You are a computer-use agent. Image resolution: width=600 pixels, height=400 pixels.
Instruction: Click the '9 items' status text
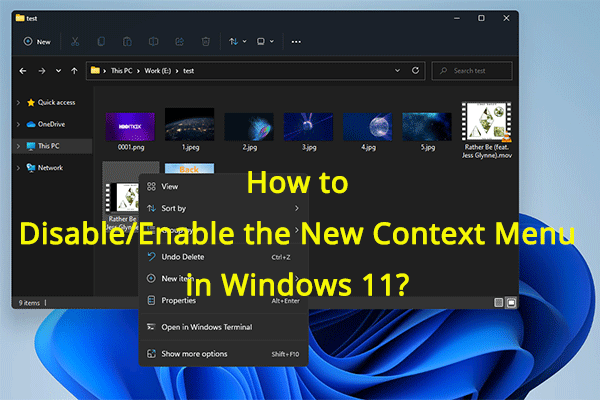(29, 303)
